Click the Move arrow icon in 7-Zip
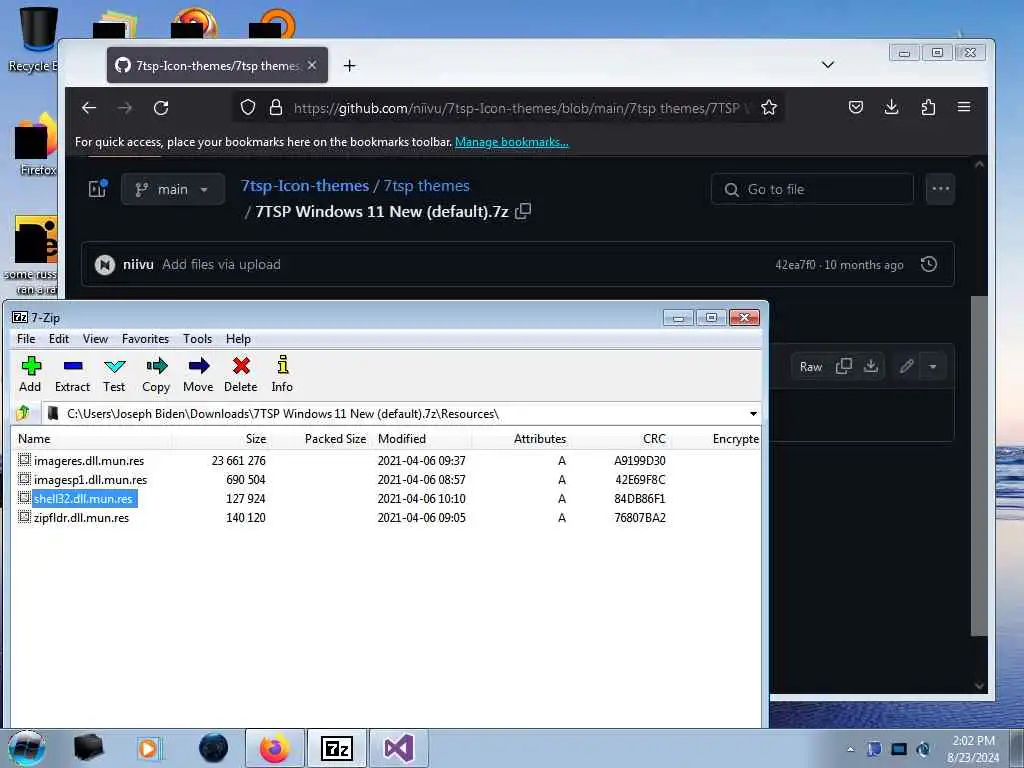The image size is (1024, 768). 198,374
